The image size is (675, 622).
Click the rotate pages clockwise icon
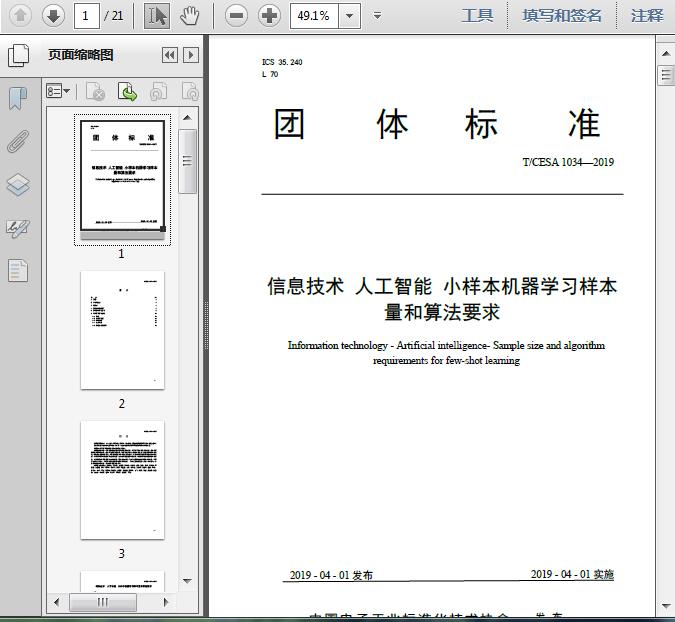coord(190,92)
